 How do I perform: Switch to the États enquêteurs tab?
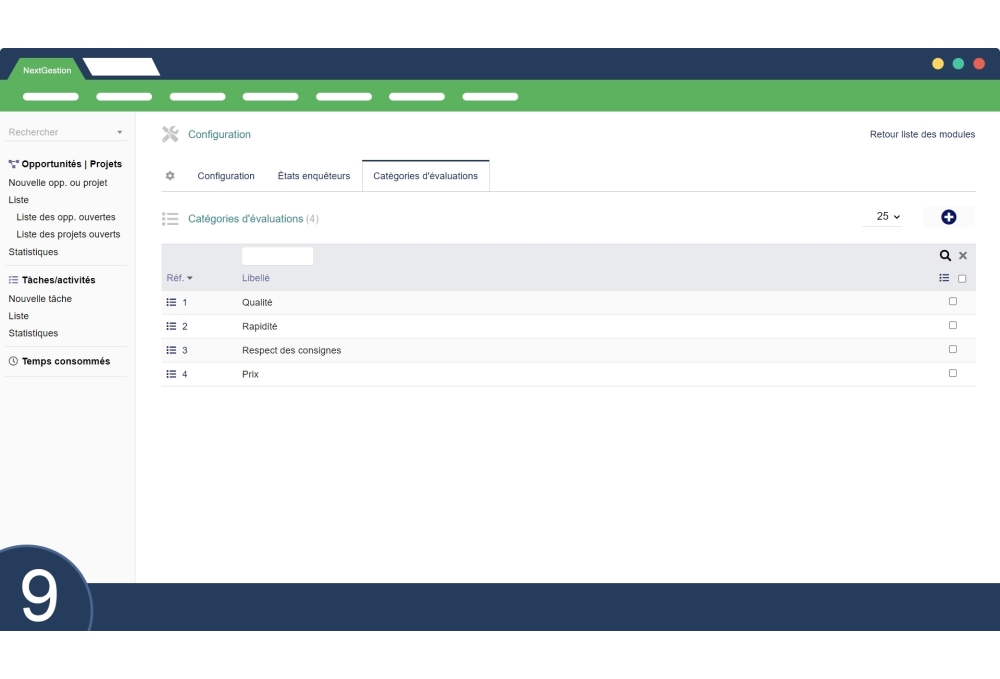(x=313, y=176)
